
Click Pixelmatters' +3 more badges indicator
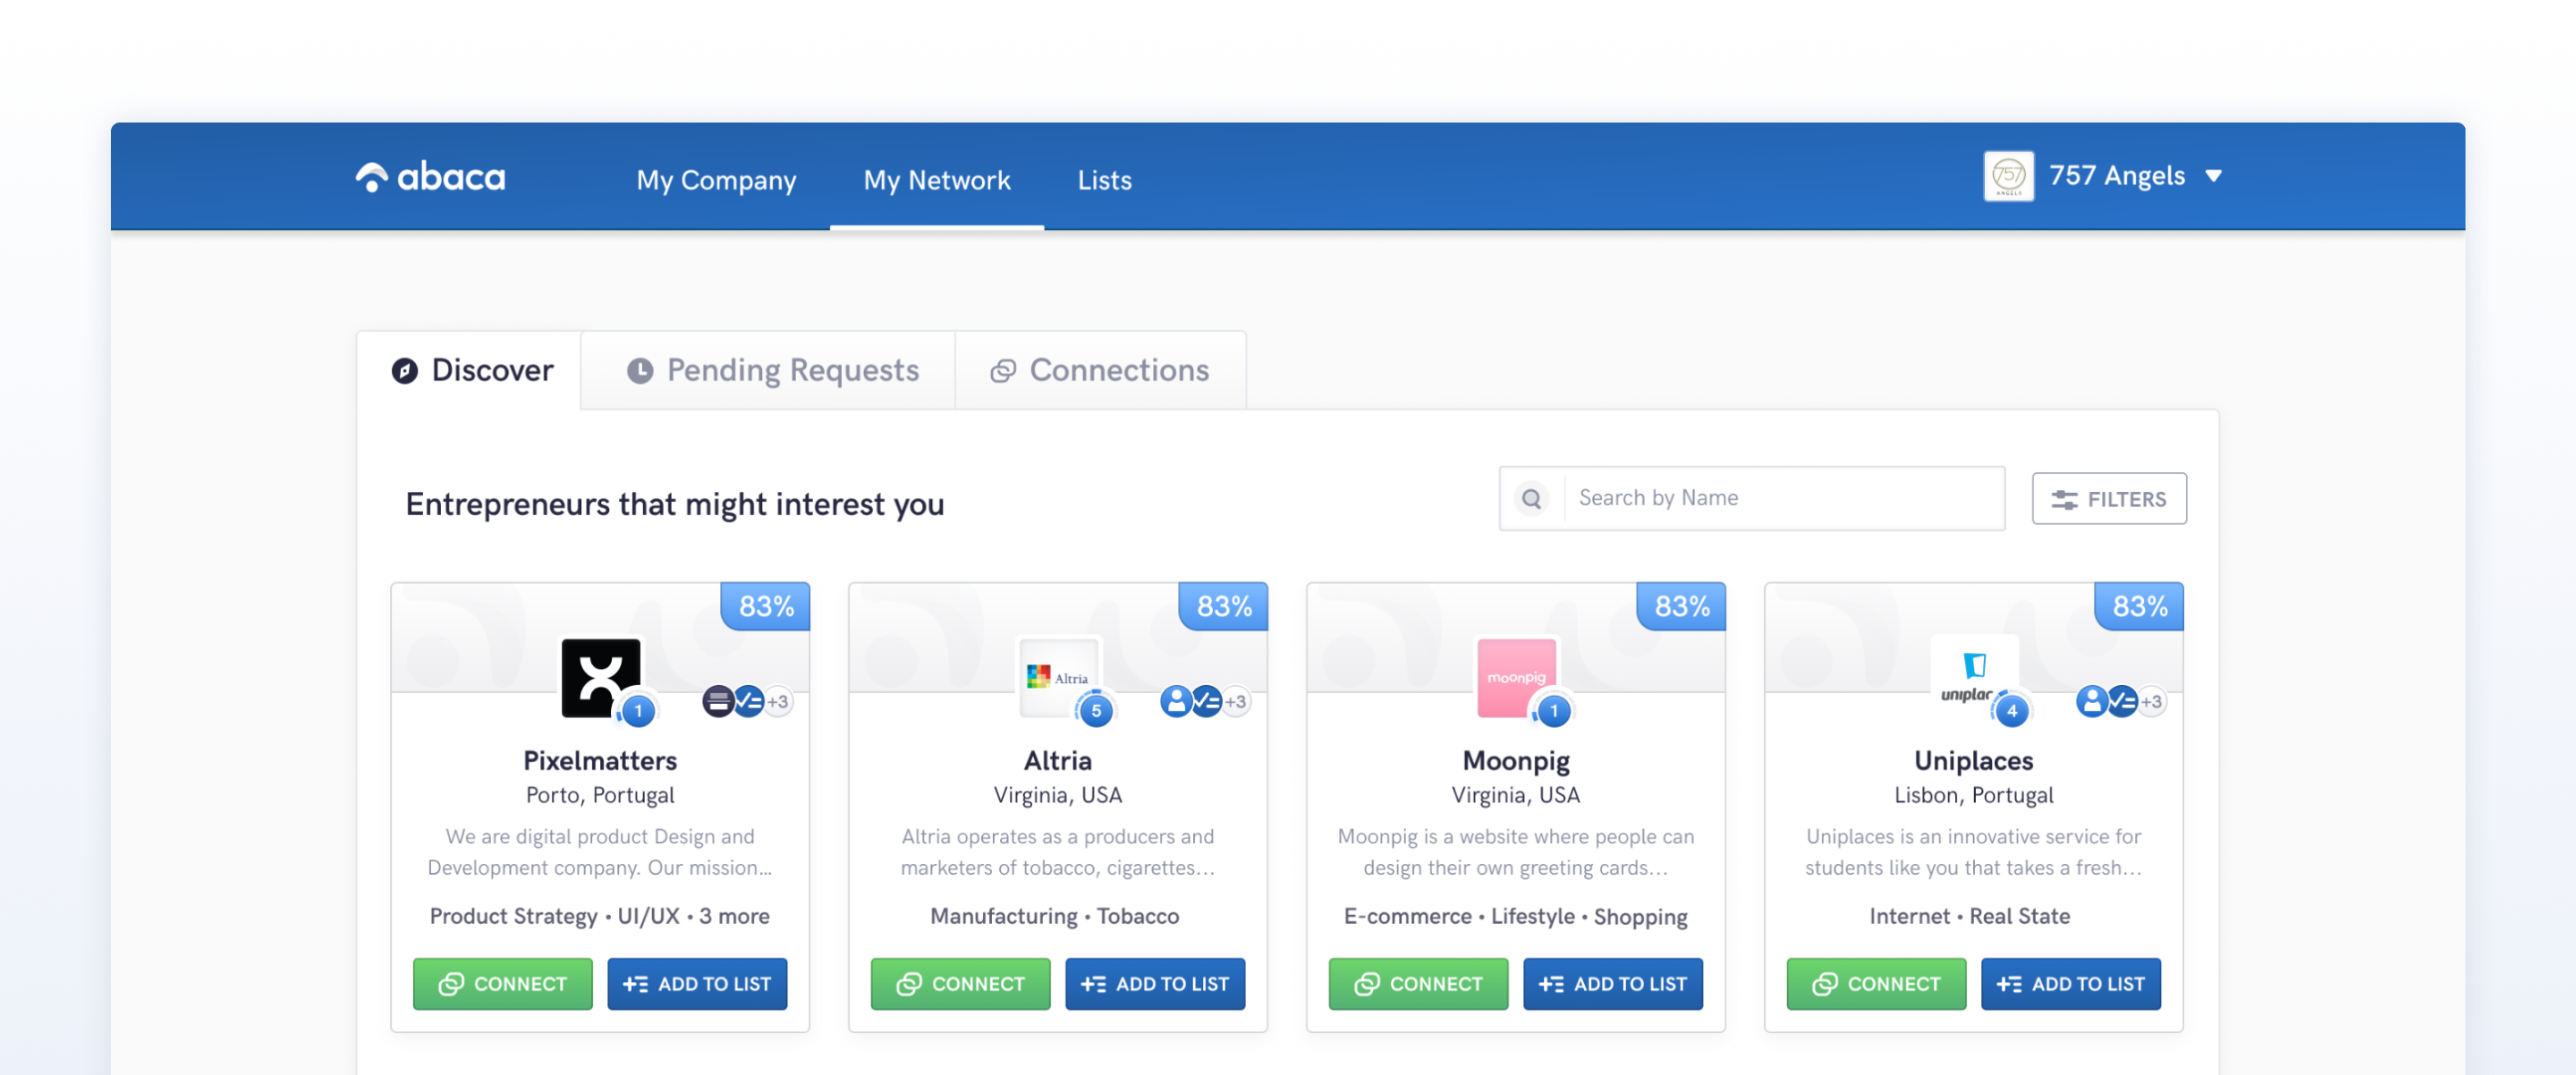point(778,702)
